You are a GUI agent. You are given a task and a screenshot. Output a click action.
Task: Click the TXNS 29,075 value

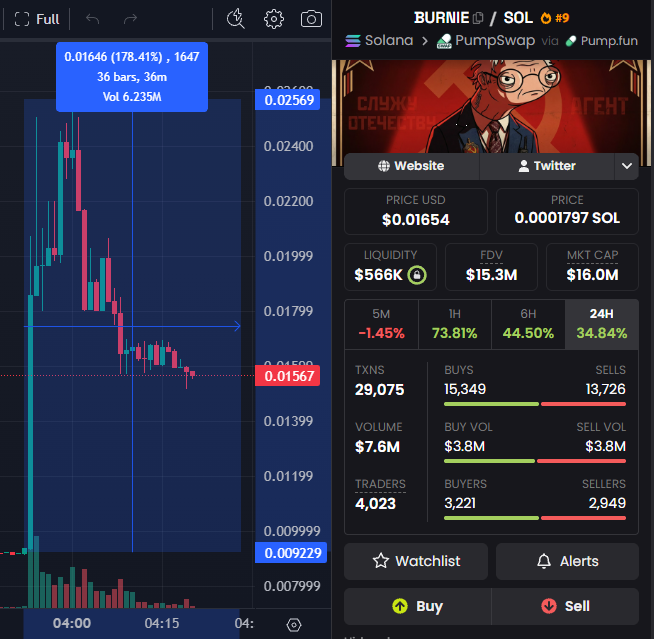tap(380, 390)
